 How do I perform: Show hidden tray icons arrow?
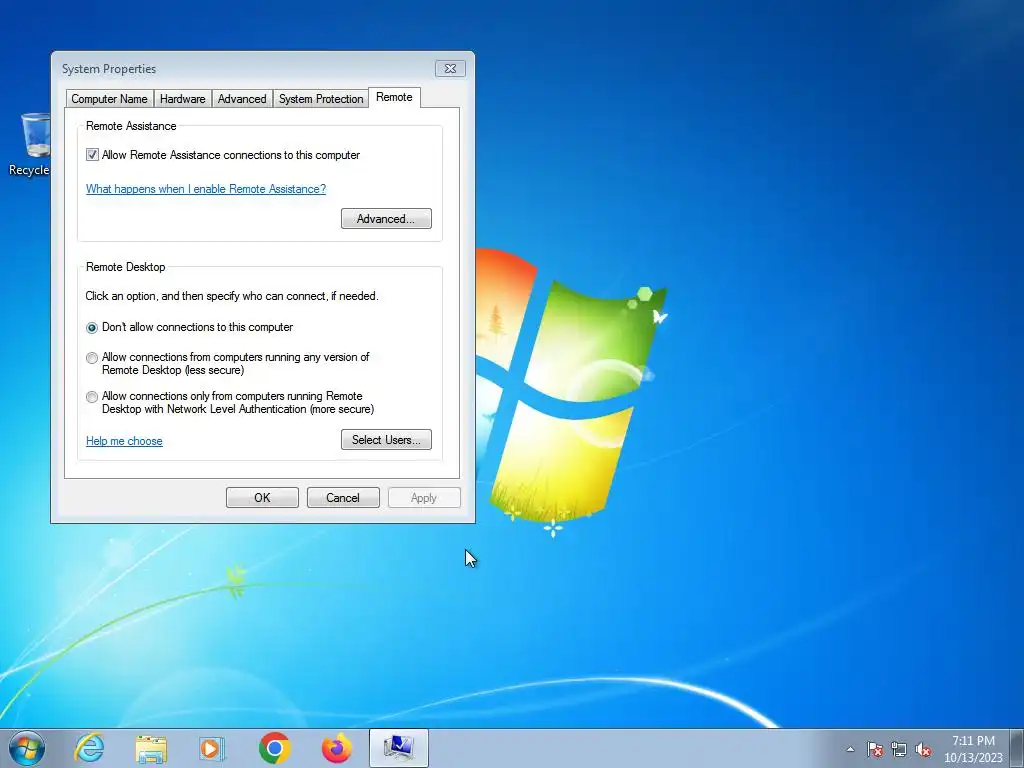click(x=850, y=749)
